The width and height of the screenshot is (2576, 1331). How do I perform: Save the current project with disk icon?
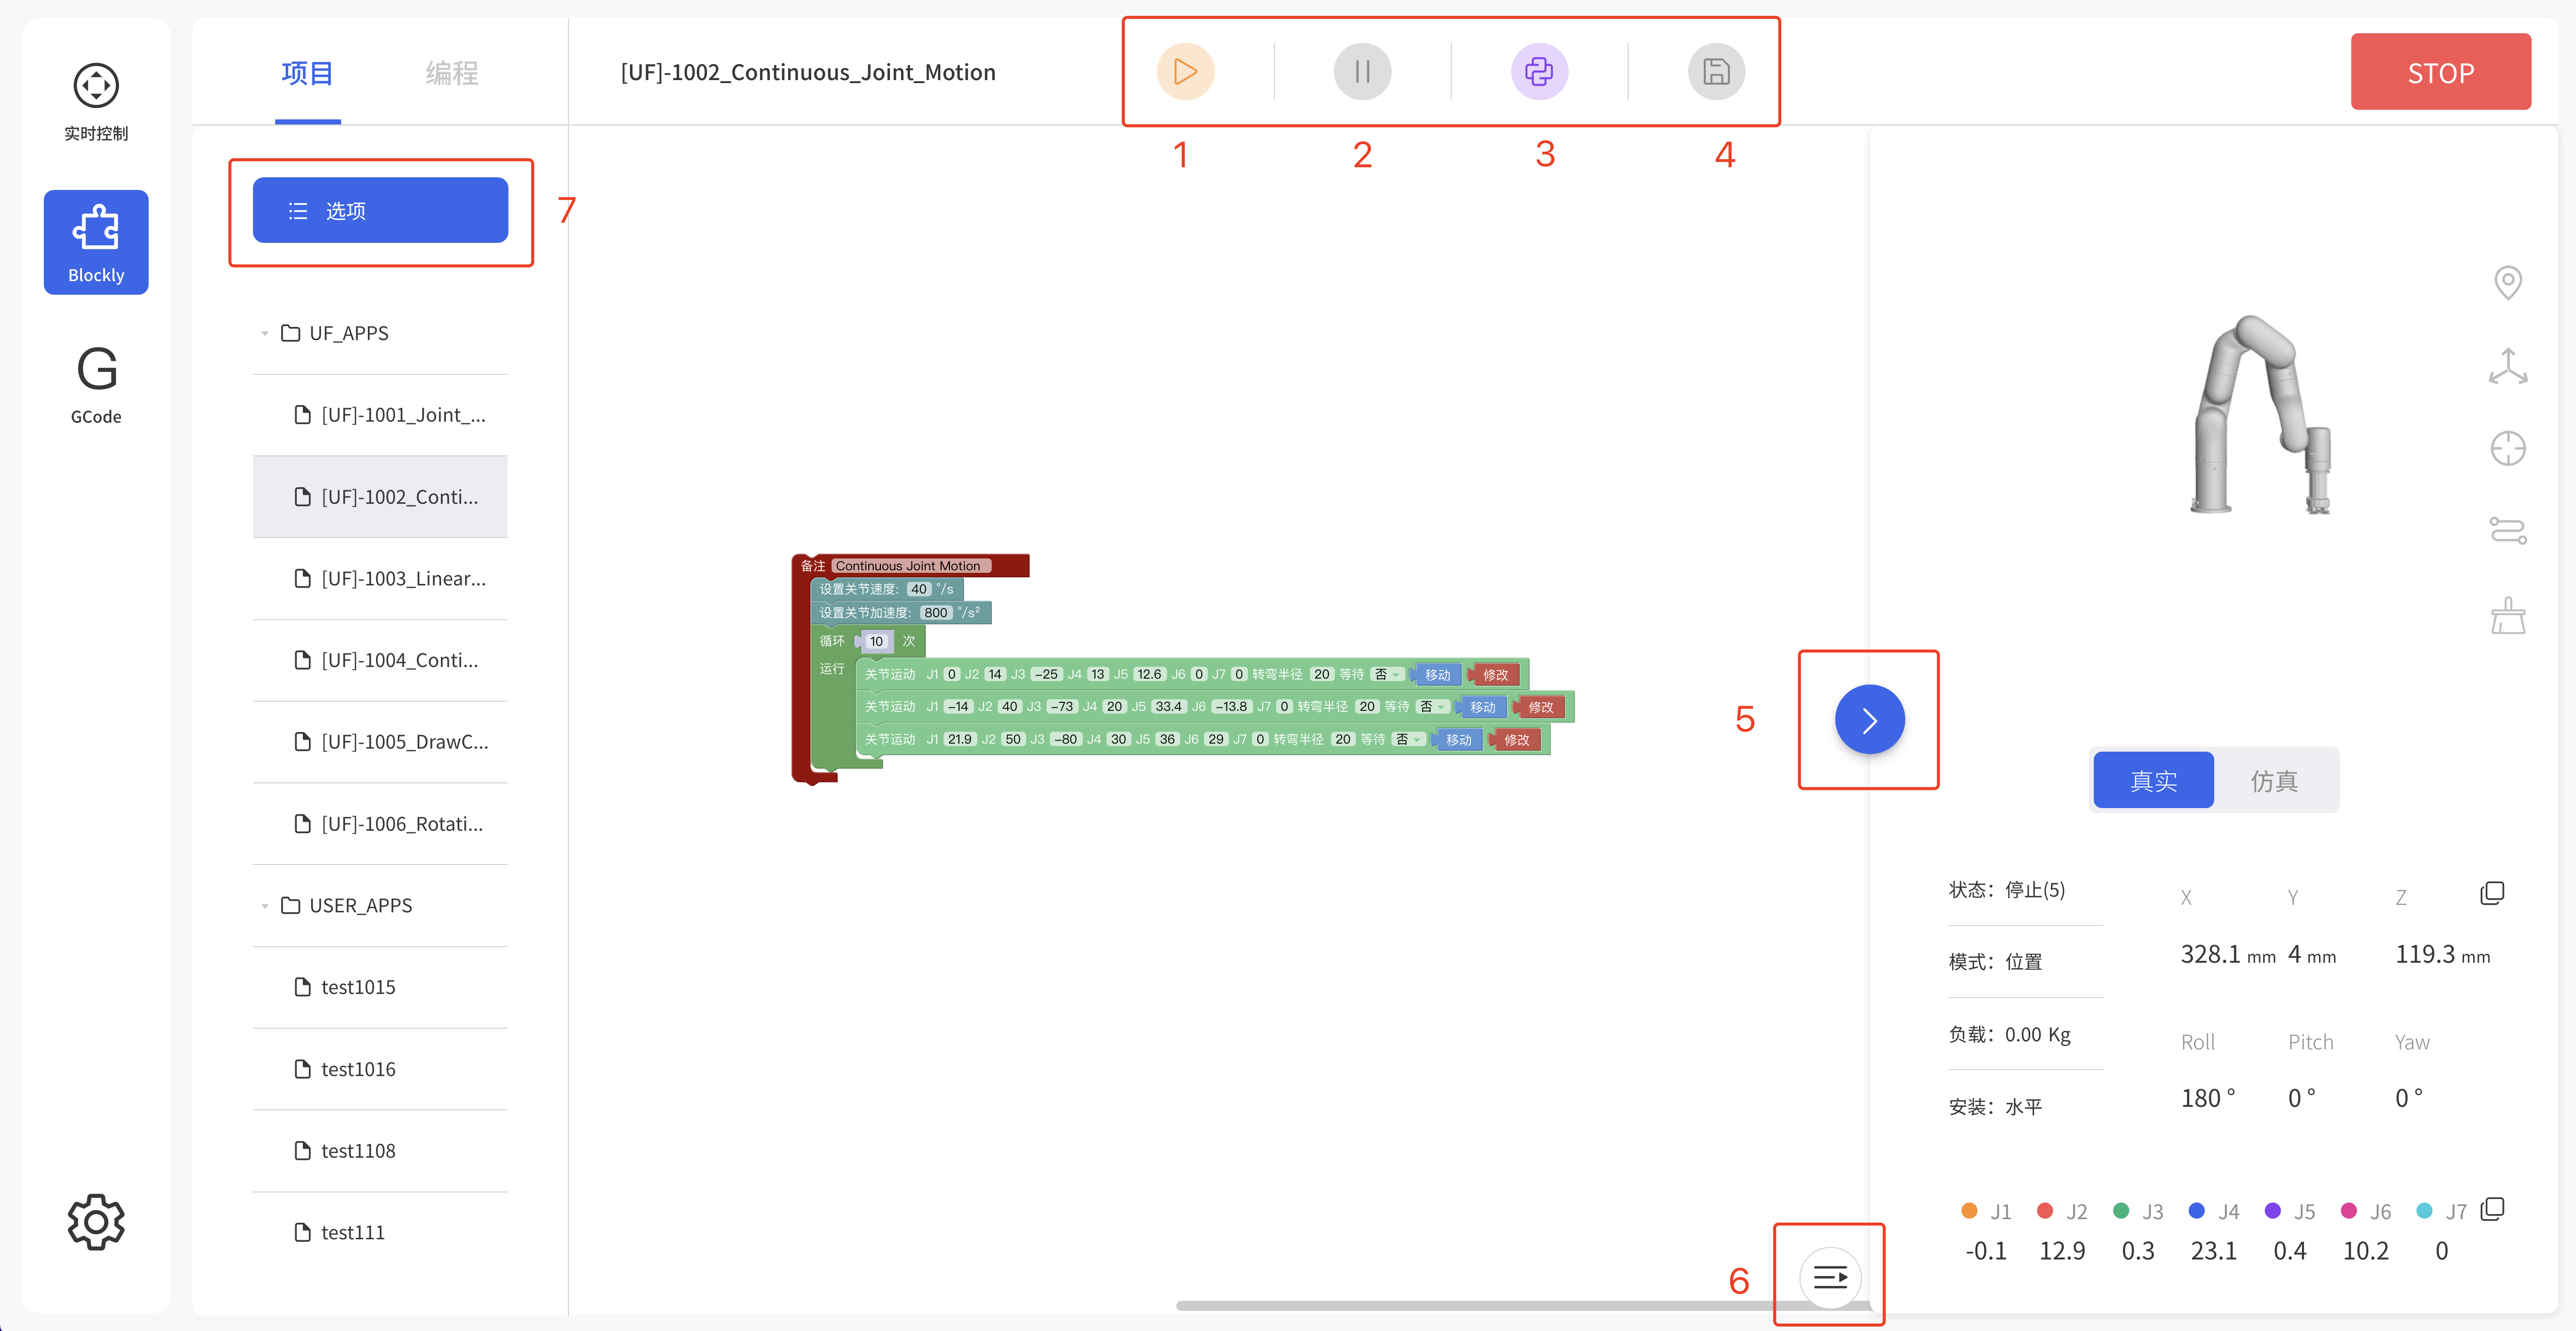[1716, 72]
